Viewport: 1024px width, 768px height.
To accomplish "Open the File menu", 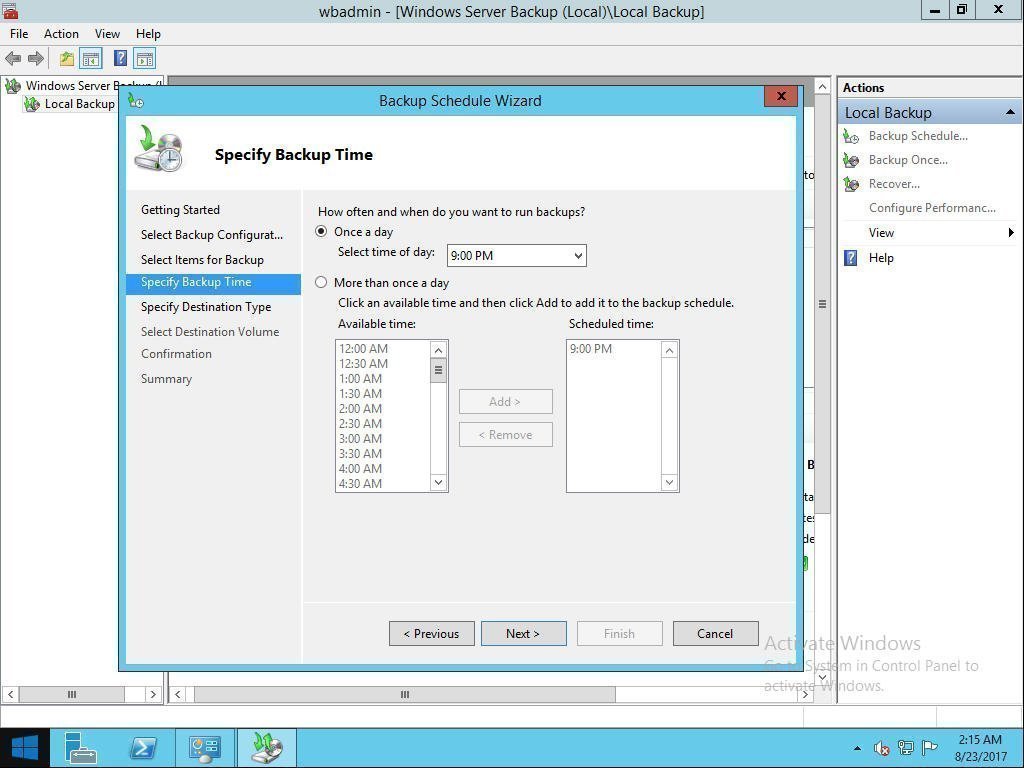I will [19, 33].
